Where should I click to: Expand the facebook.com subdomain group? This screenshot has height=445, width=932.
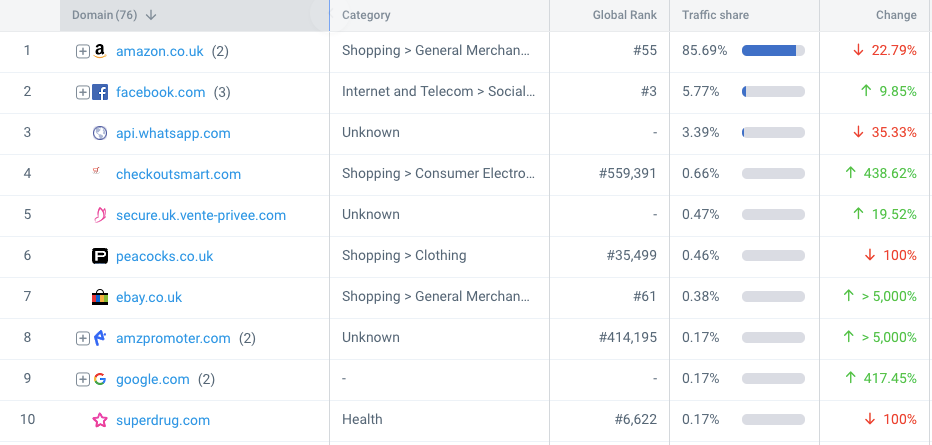[83, 93]
